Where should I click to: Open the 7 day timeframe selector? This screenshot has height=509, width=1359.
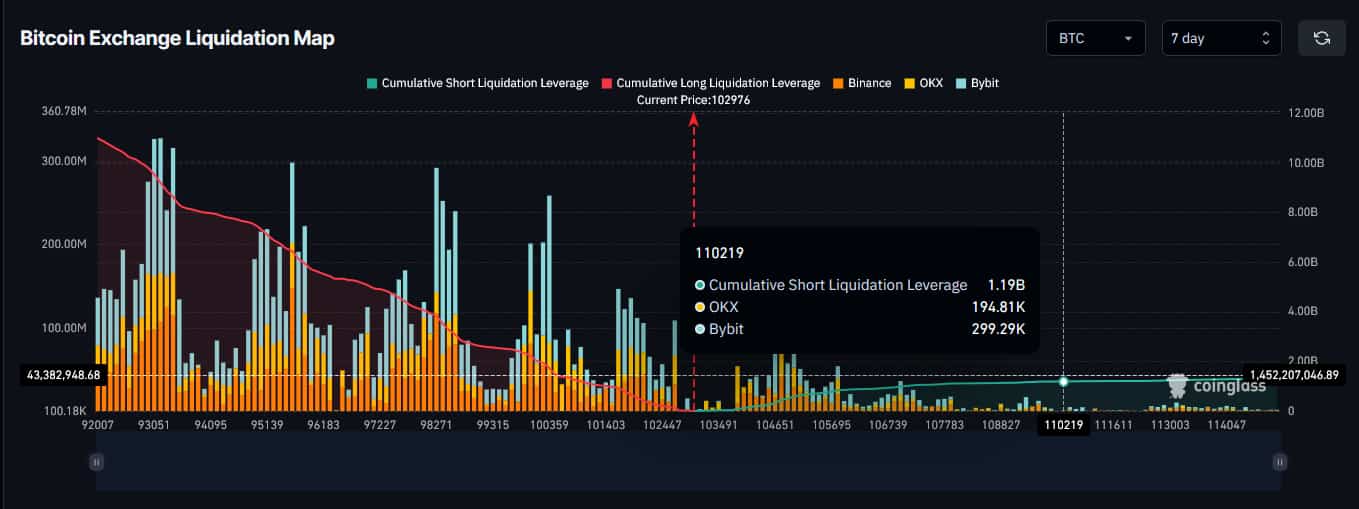1220,38
